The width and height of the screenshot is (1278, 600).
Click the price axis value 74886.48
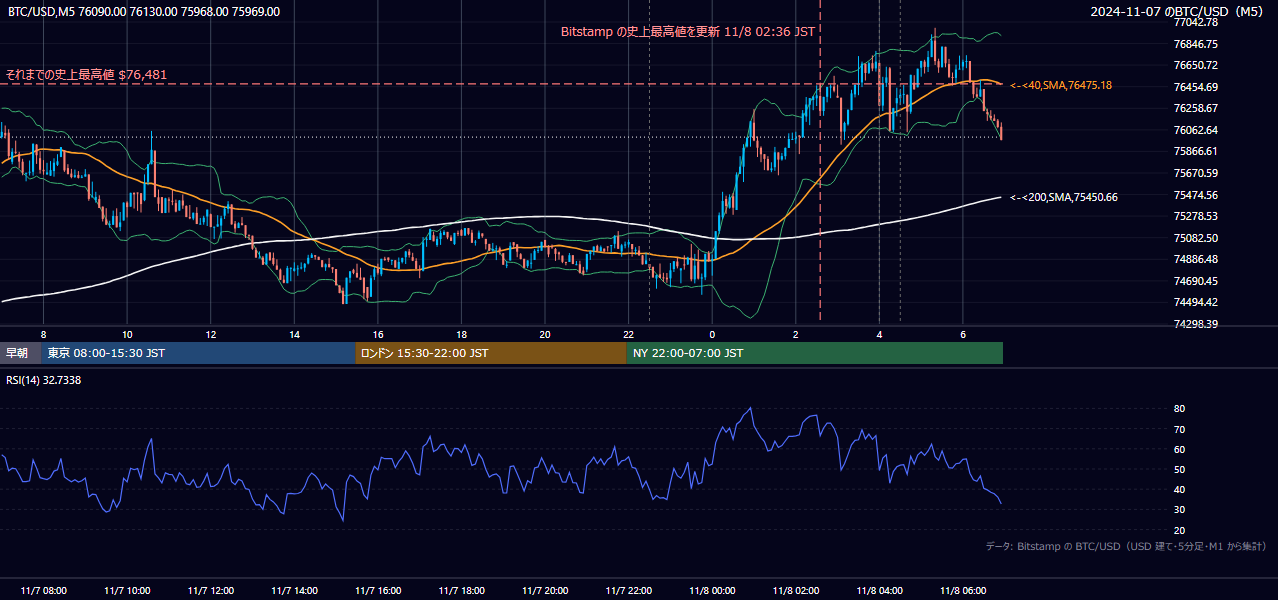tap(1195, 259)
